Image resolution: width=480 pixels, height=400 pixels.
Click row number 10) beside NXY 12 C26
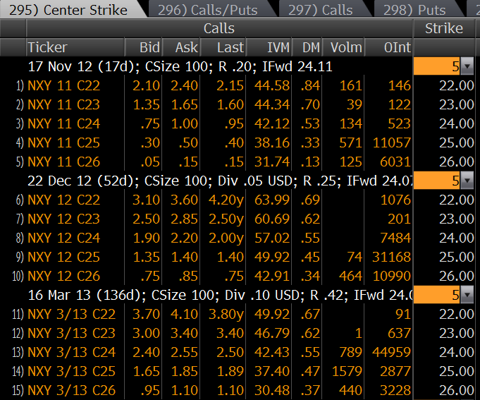coord(18,277)
